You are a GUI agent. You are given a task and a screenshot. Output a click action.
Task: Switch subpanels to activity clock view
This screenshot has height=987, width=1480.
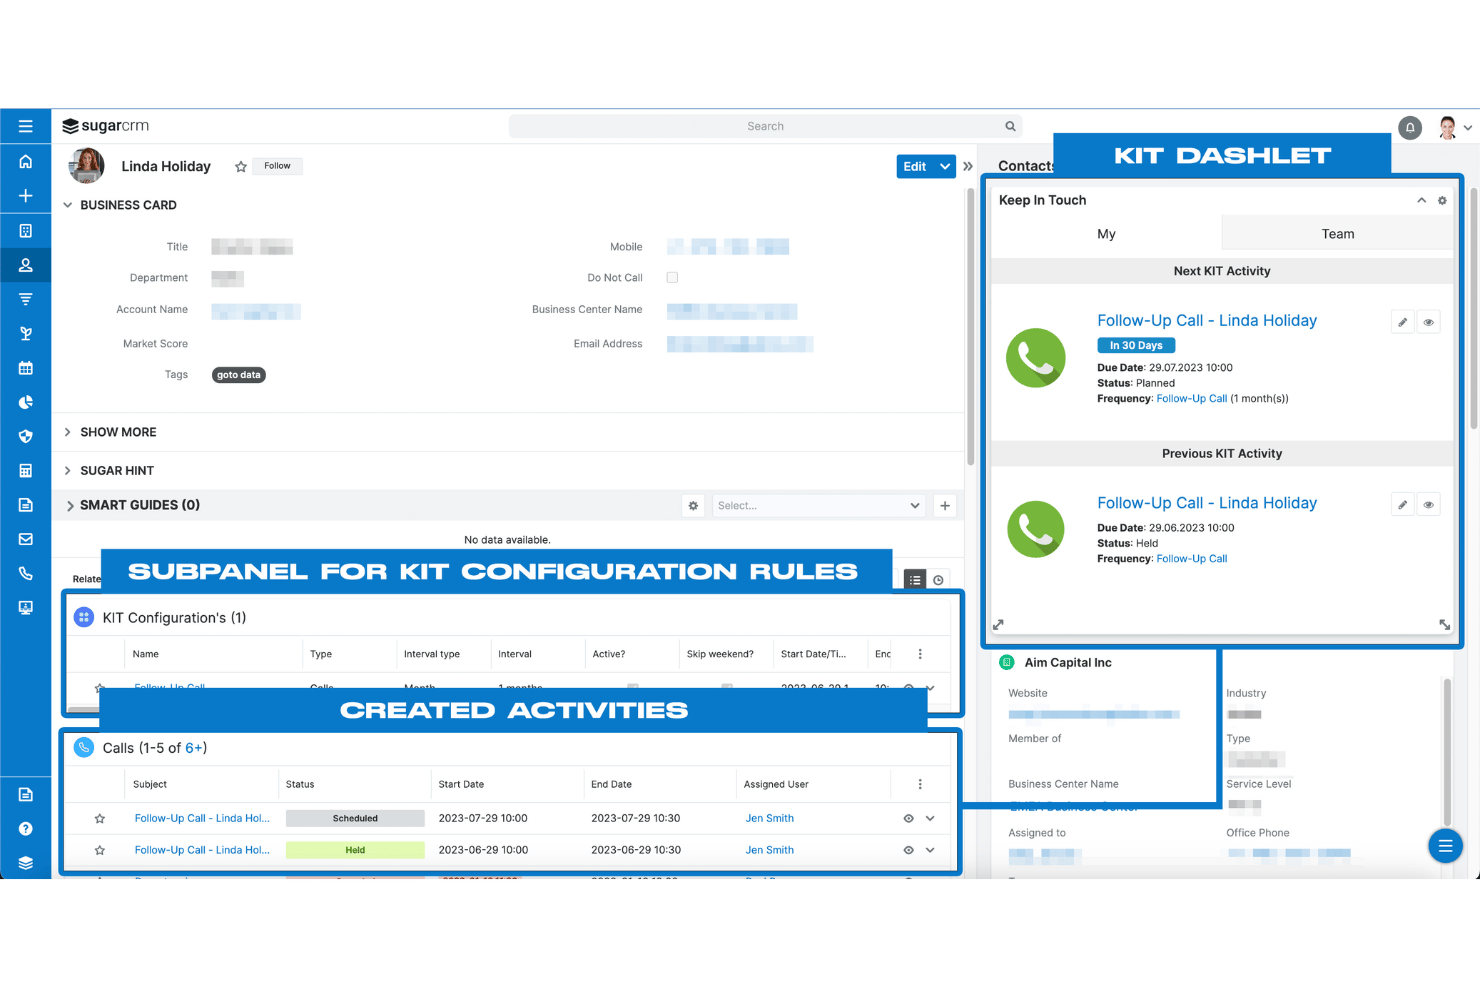point(938,580)
